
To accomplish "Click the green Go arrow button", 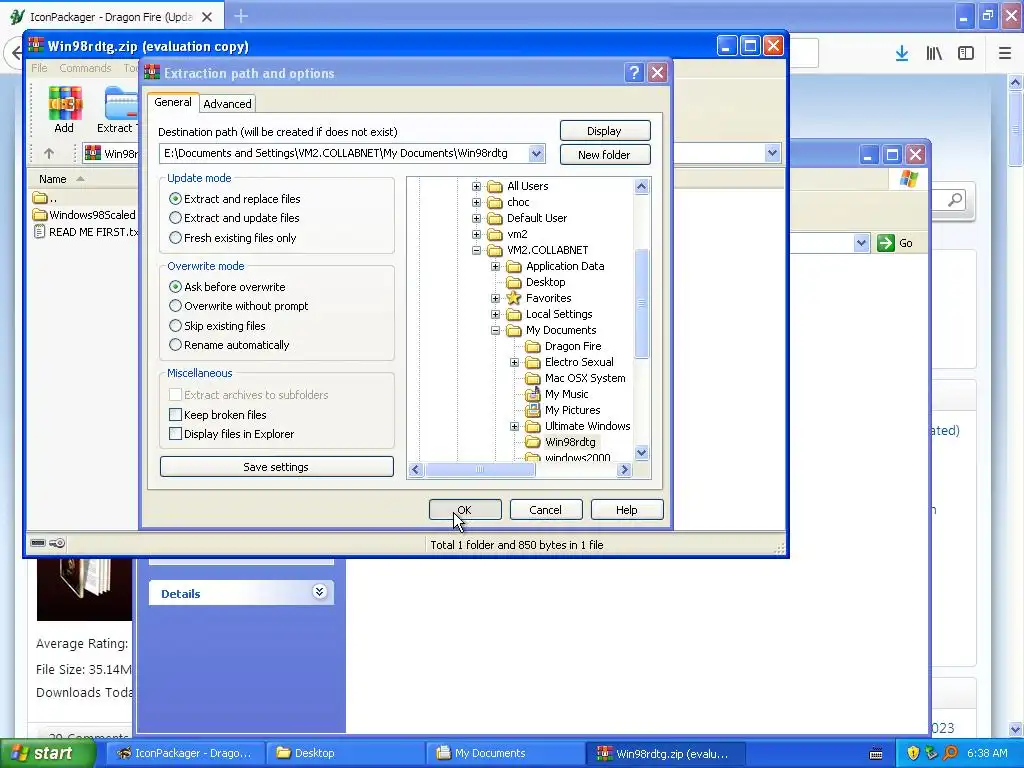I will [x=886, y=243].
